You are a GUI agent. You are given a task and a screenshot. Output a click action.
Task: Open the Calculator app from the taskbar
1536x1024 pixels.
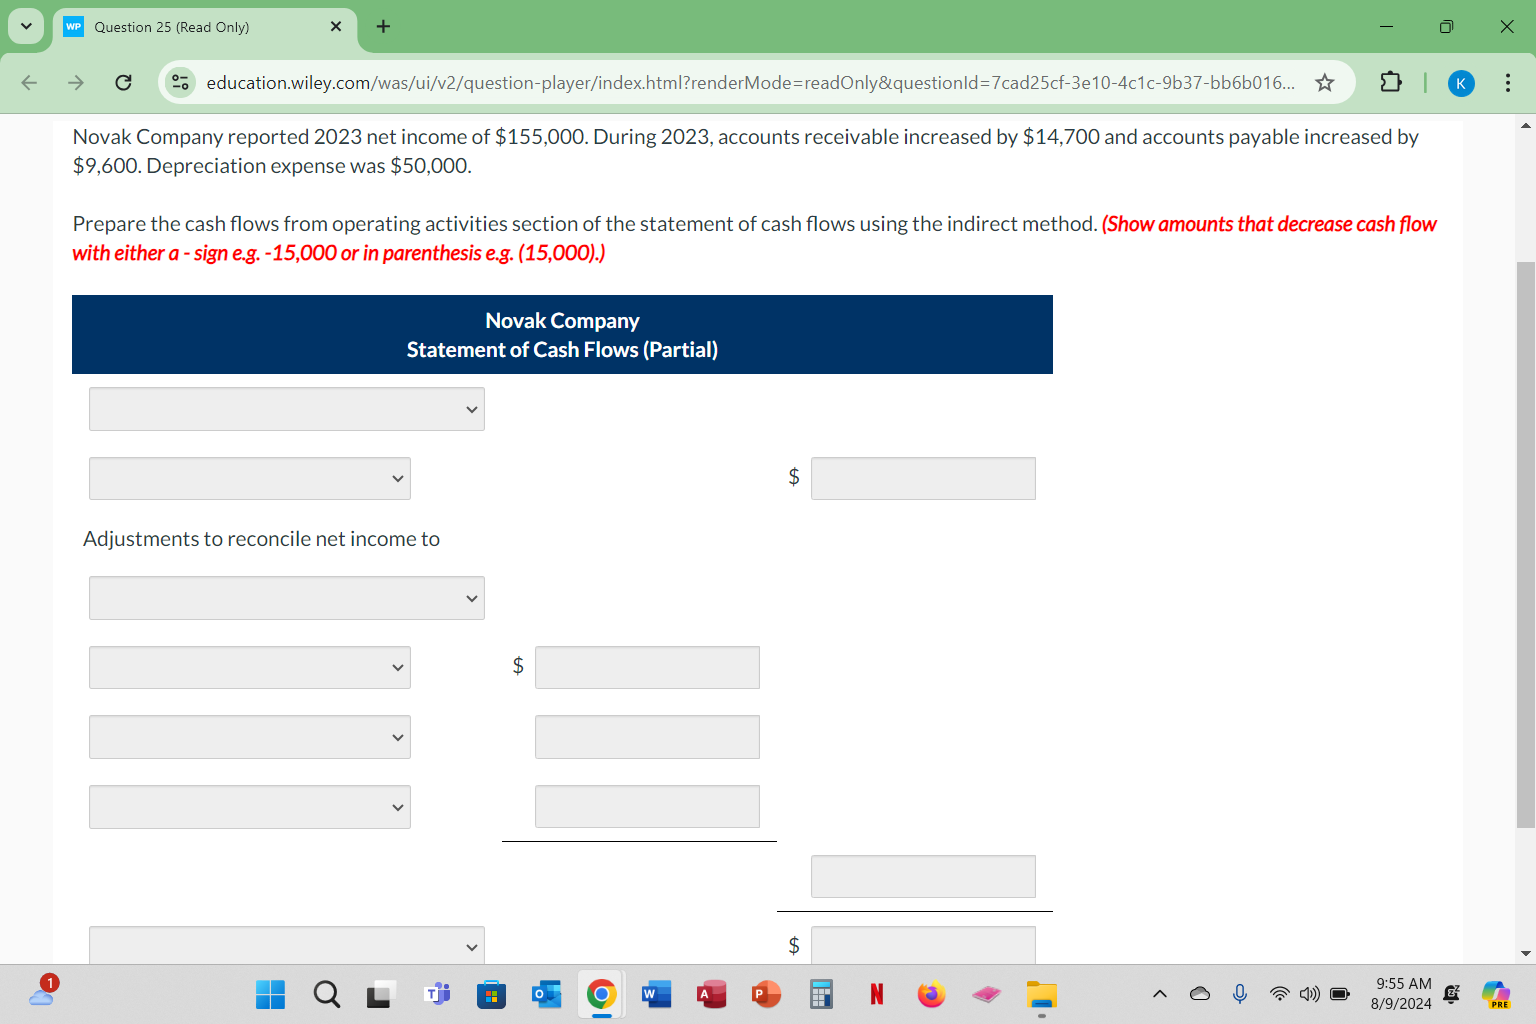820,994
